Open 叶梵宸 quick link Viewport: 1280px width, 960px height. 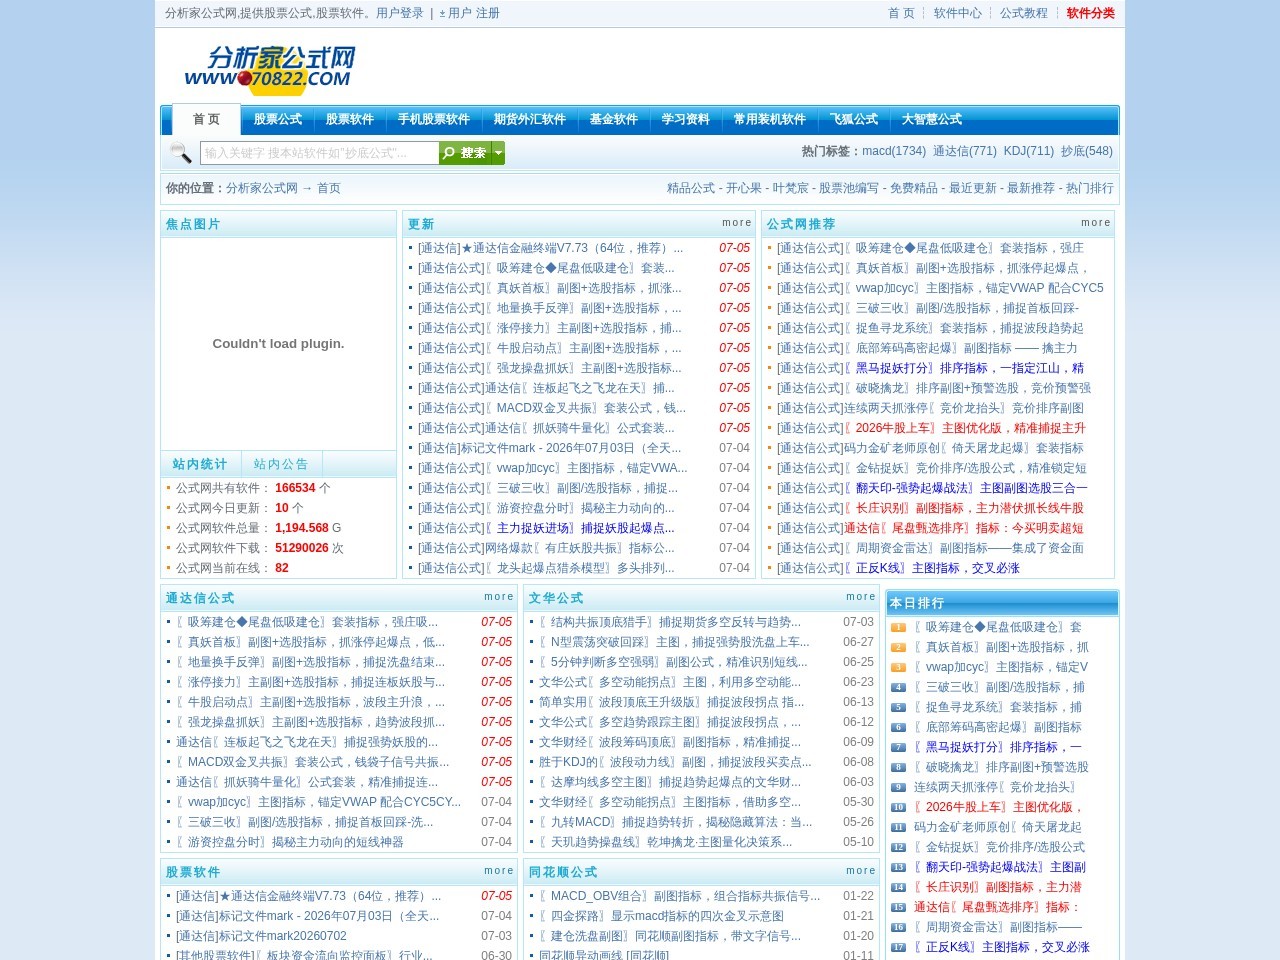pyautogui.click(x=791, y=188)
